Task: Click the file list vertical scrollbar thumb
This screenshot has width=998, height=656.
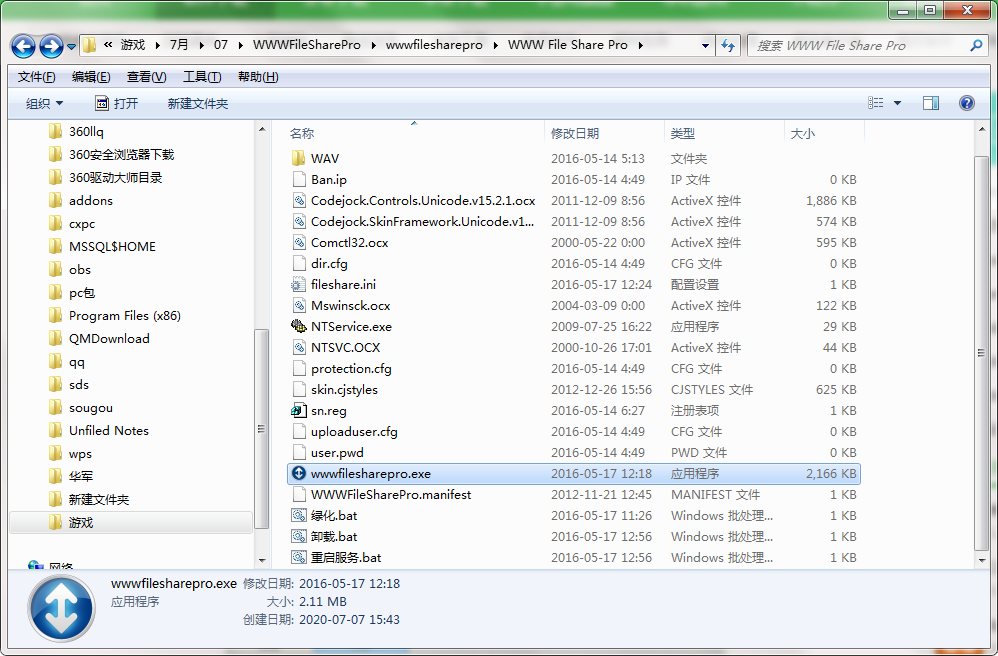Action: coord(981,353)
